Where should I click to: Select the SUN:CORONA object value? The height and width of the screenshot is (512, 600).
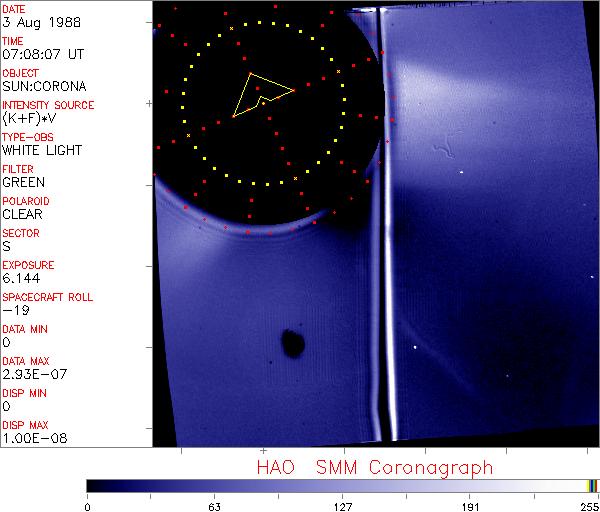[37, 86]
